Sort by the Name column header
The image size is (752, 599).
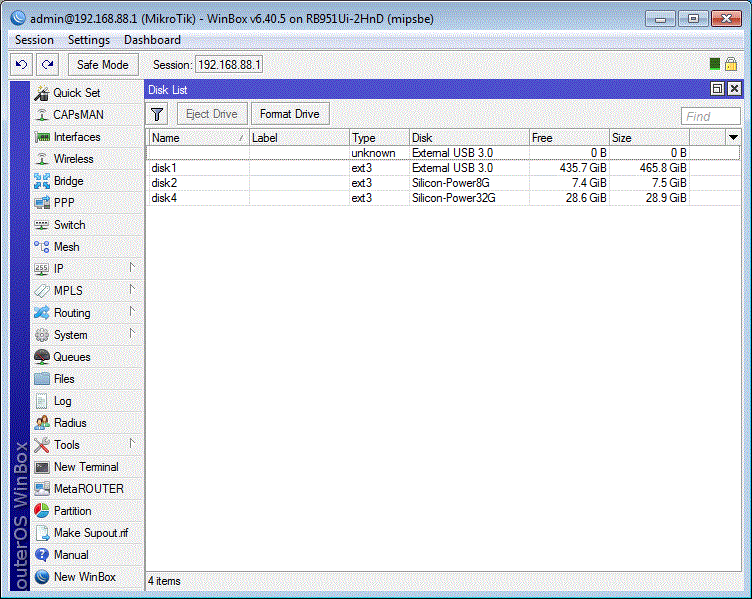[198, 138]
